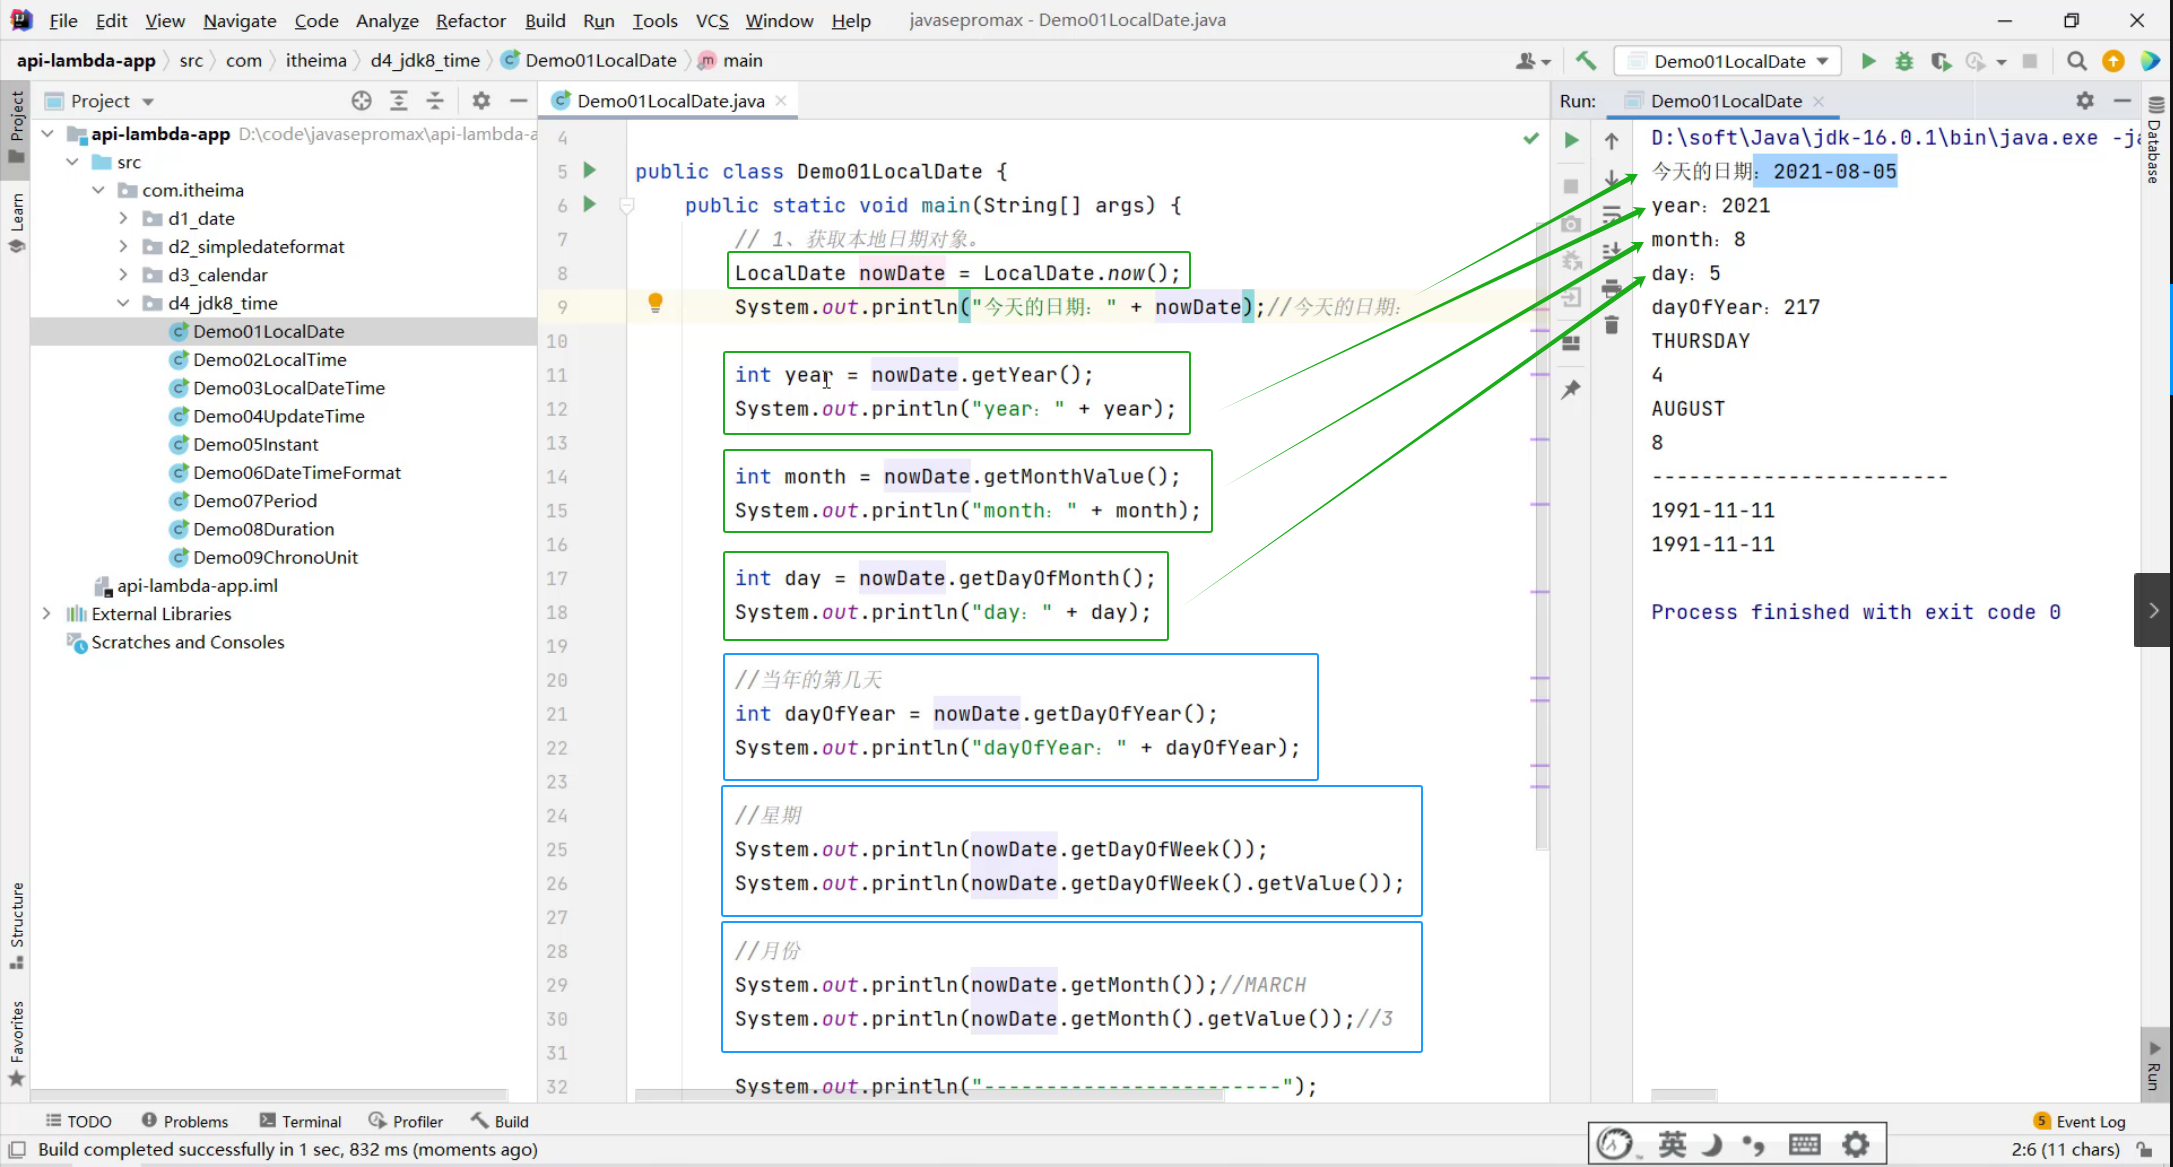Click the editor horizontal scrollbar
This screenshot has width=2173, height=1167.
928,1096
